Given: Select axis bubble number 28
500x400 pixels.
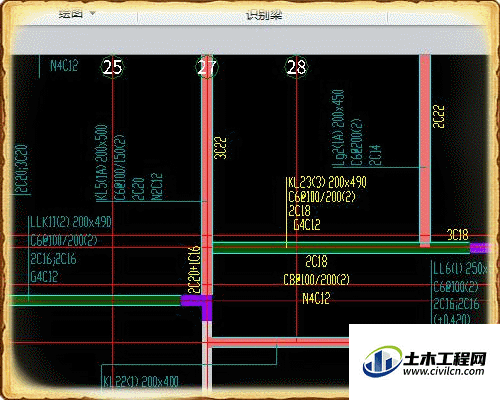Looking at the screenshot, I should point(296,67).
